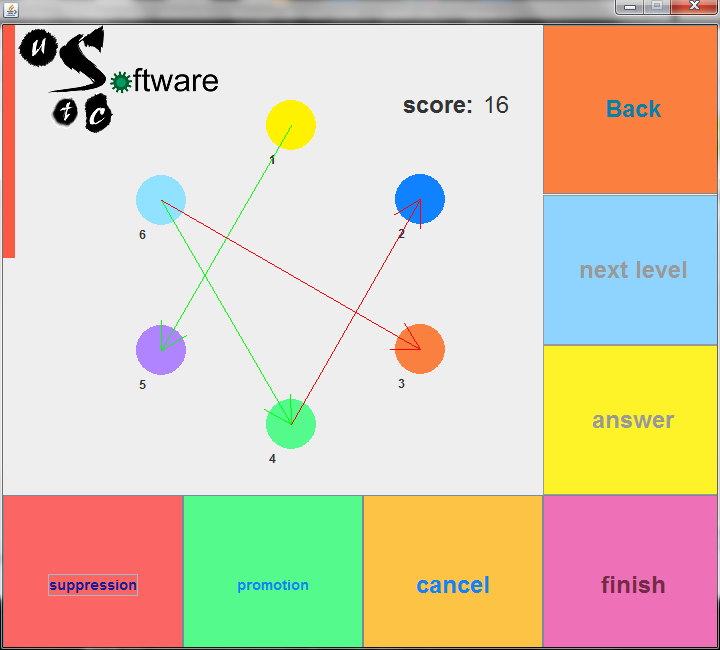Maximize the game window
Screen dimensions: 720x650
(657, 7)
